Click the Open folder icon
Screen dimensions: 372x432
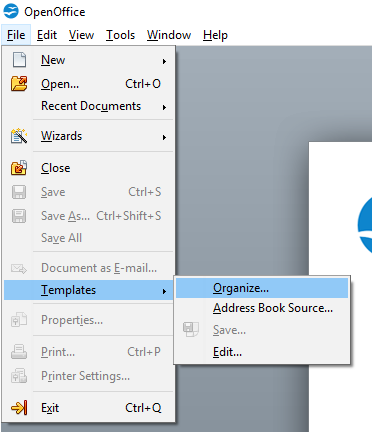click(x=19, y=84)
